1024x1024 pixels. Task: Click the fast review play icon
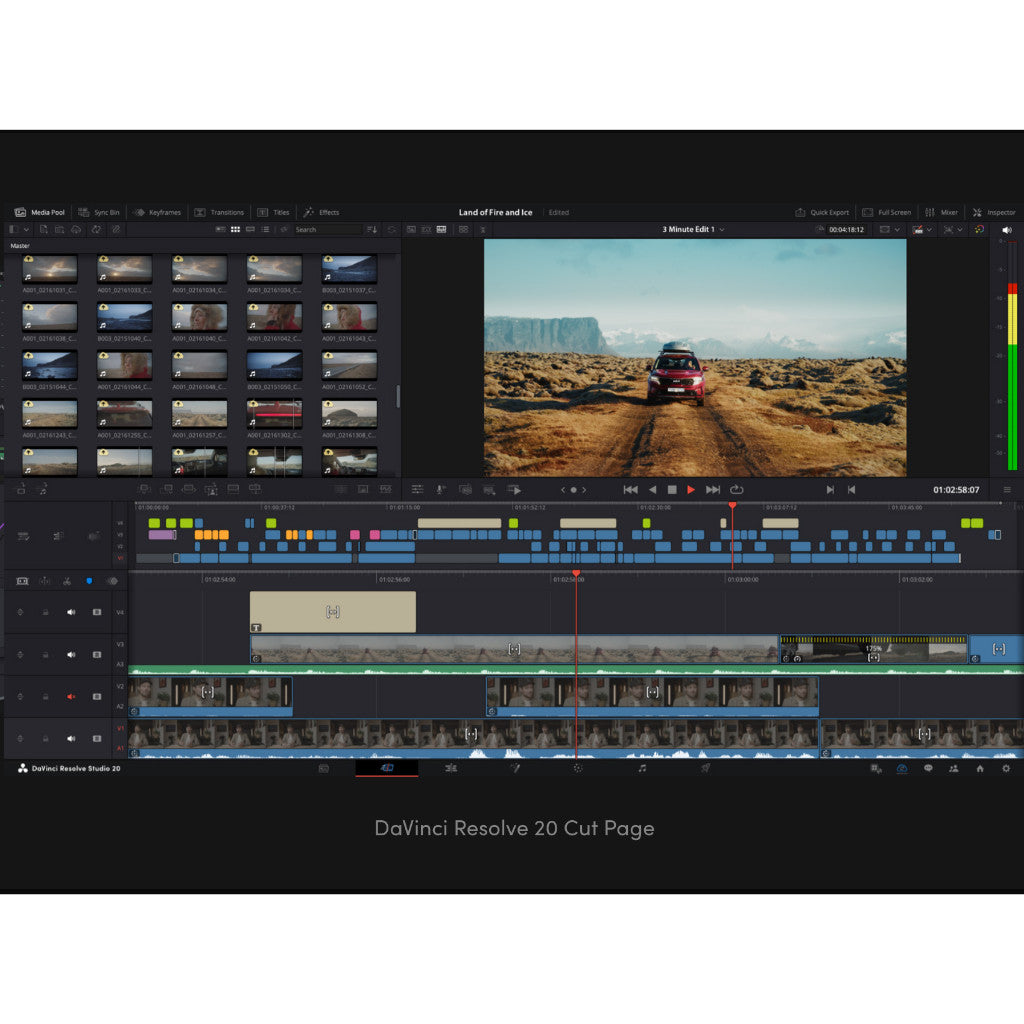514,489
